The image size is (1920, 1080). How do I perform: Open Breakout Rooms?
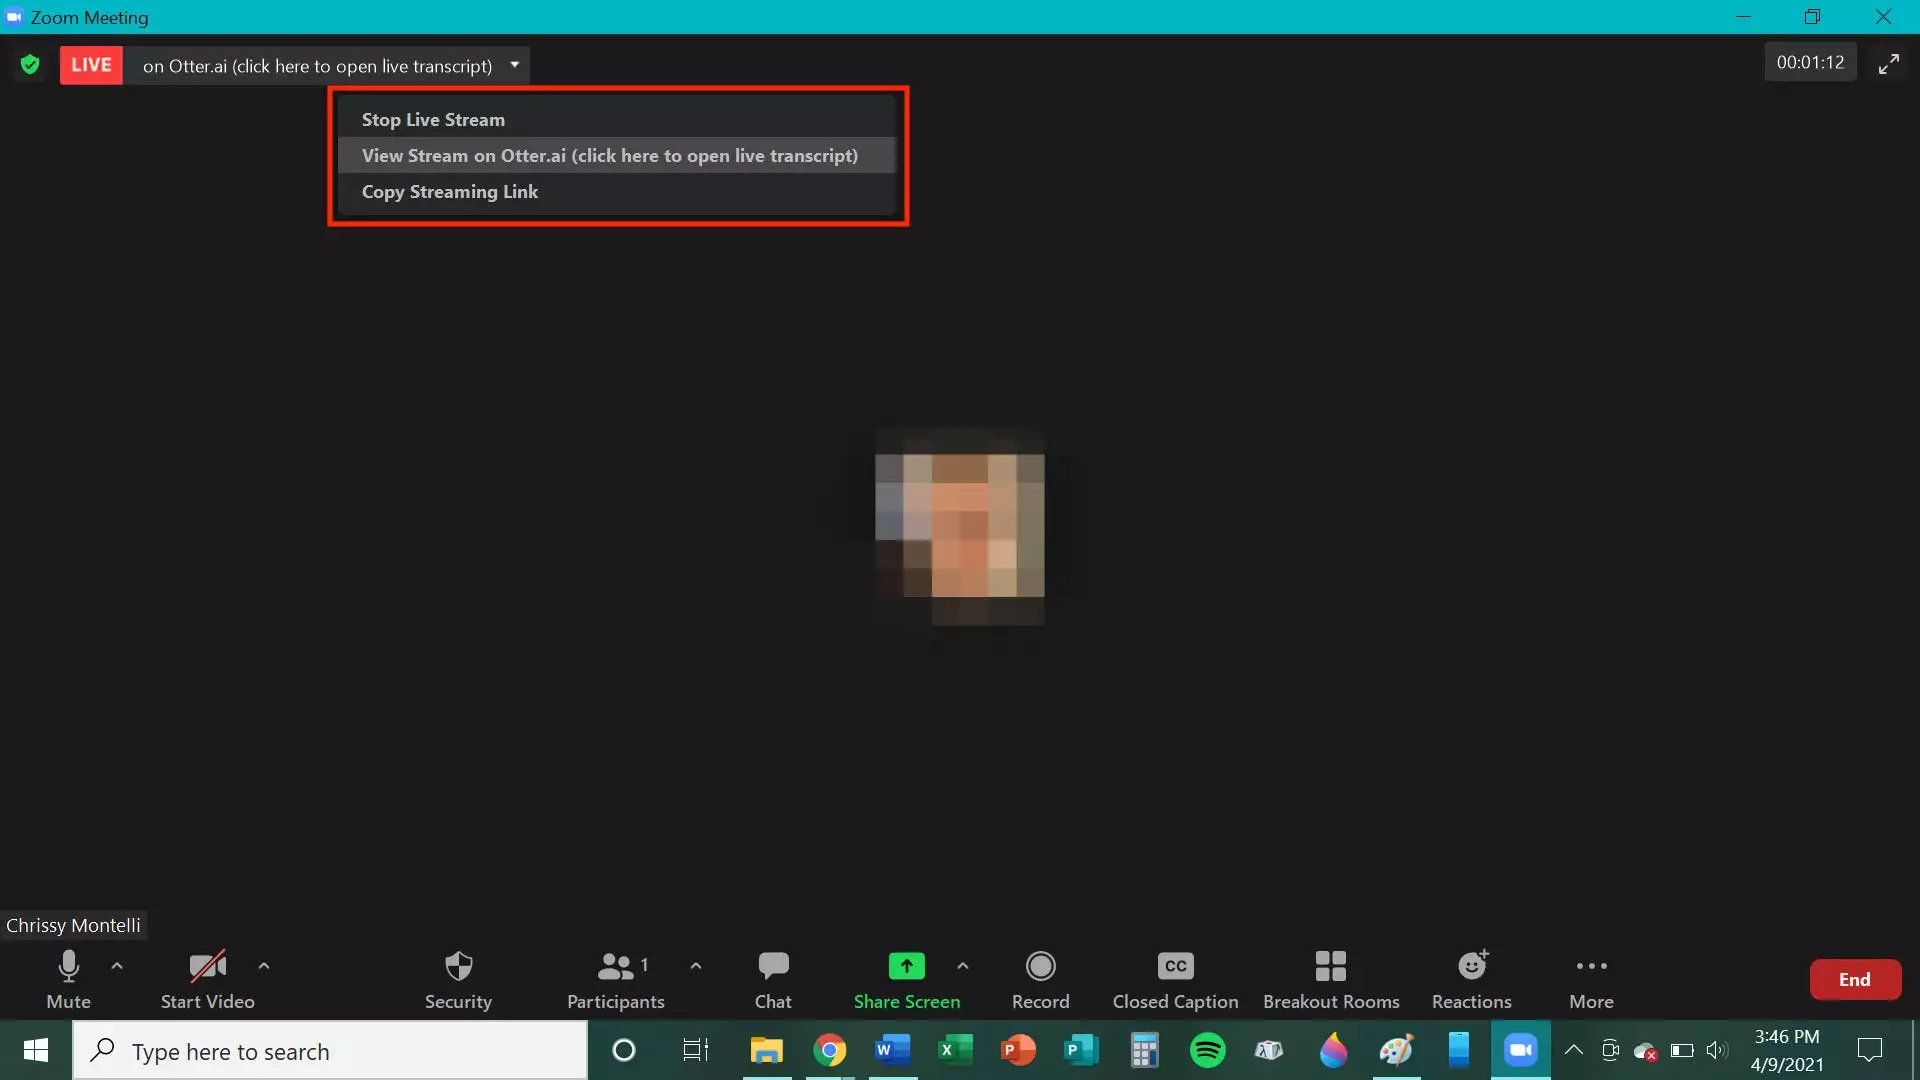tap(1331, 980)
